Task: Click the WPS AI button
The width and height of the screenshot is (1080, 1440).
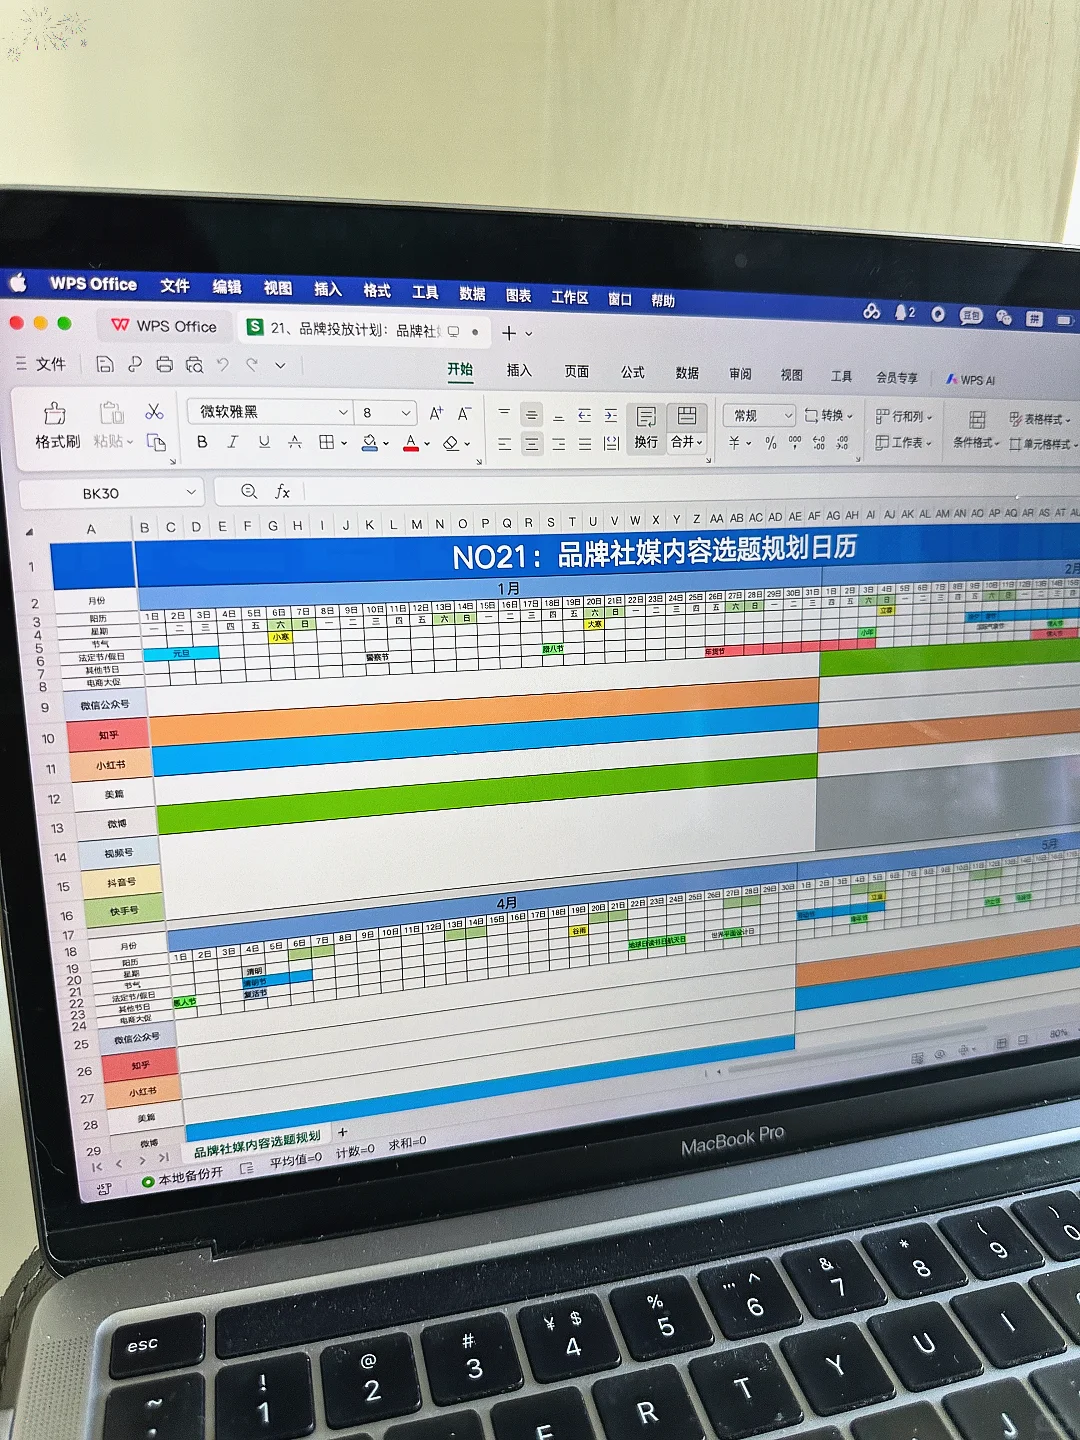Action: pos(970,380)
